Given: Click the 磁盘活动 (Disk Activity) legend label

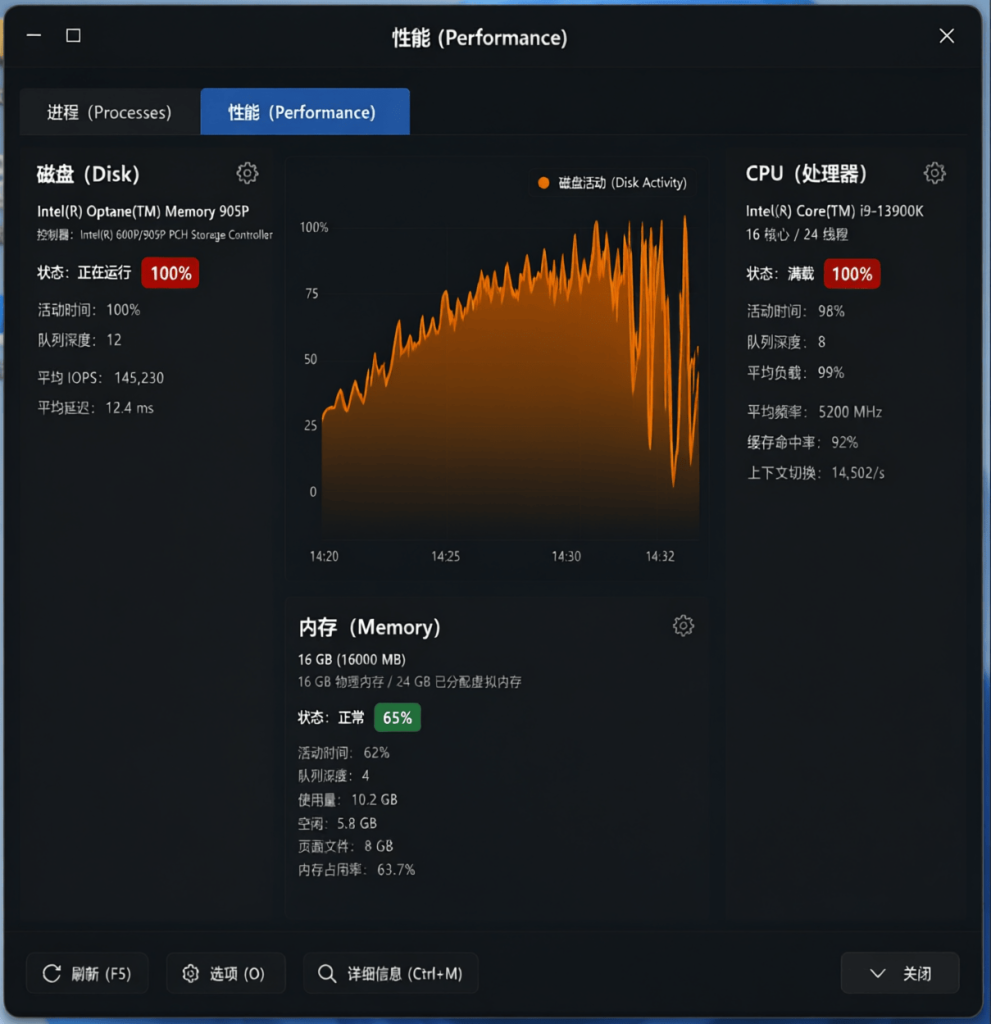Looking at the screenshot, I should pos(623,183).
